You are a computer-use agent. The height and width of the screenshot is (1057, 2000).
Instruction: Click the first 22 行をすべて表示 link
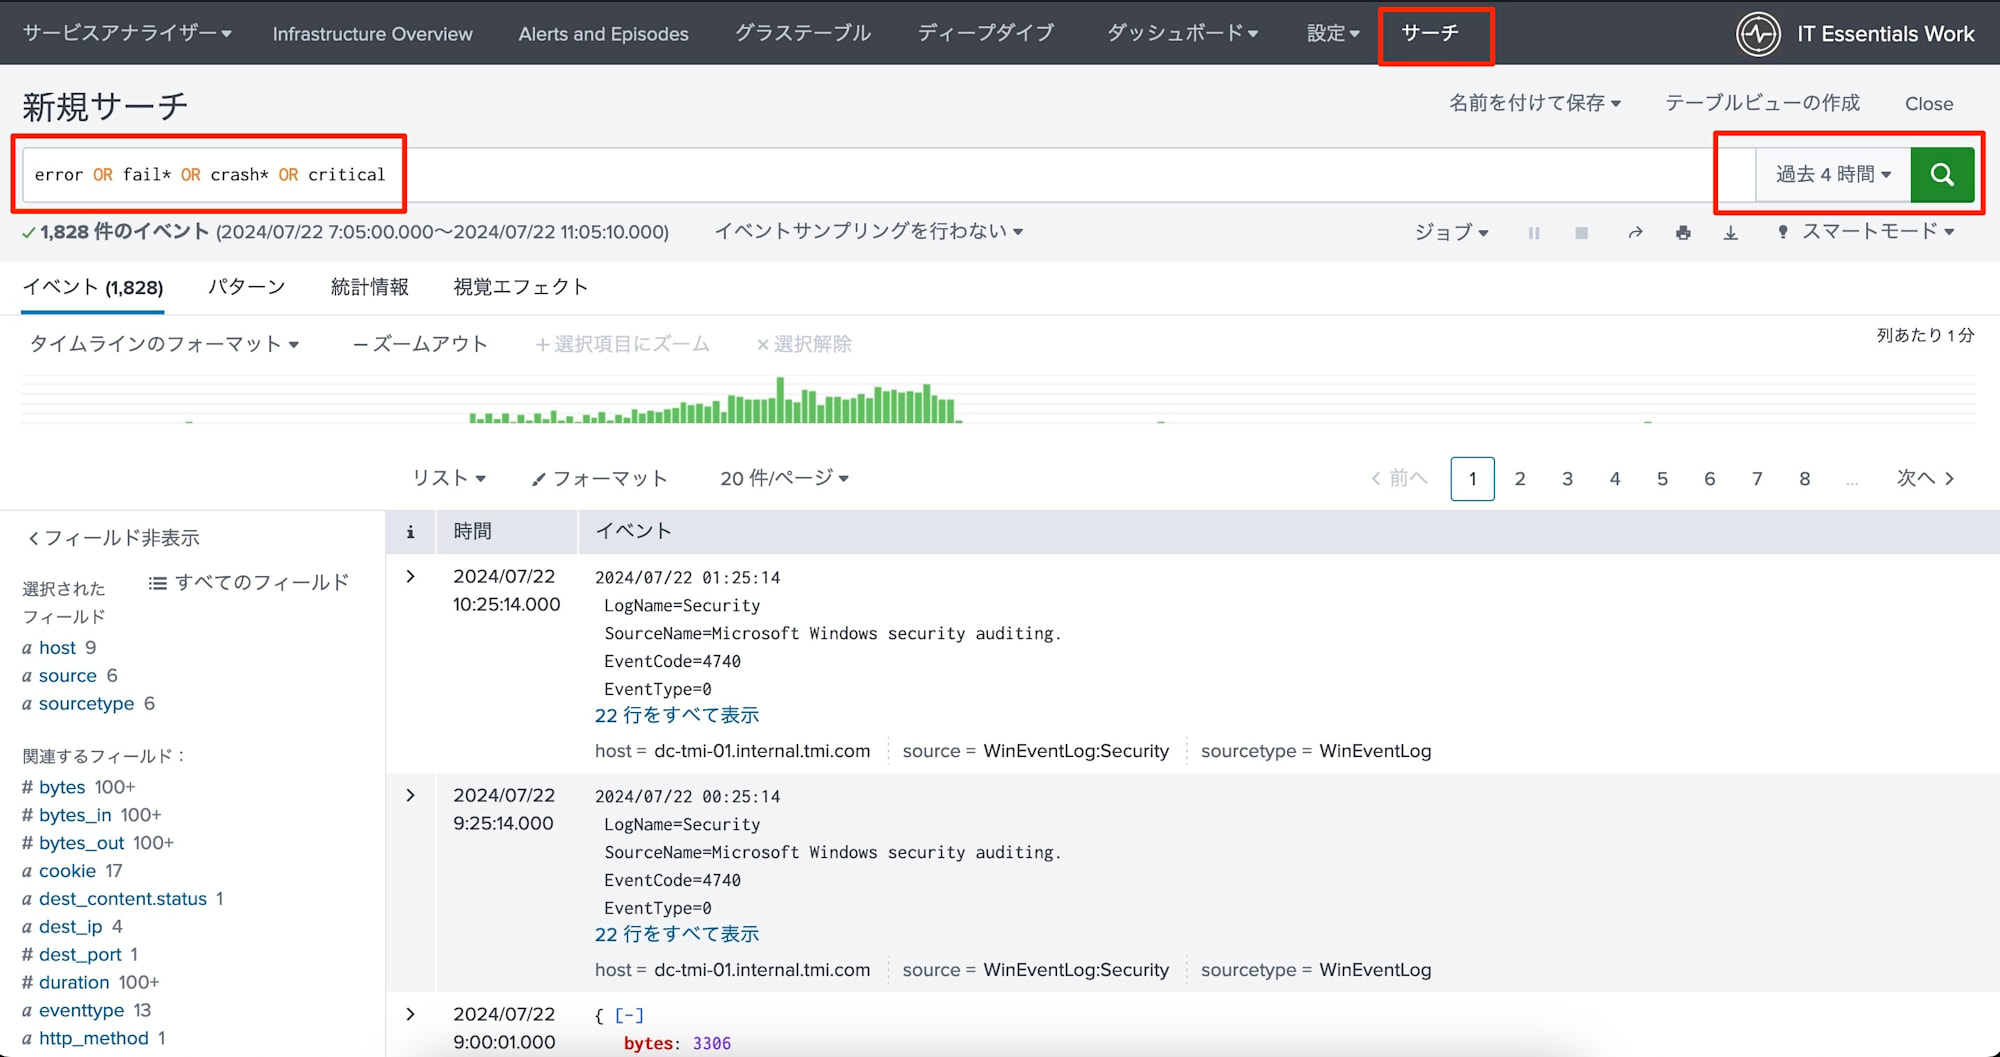677,715
